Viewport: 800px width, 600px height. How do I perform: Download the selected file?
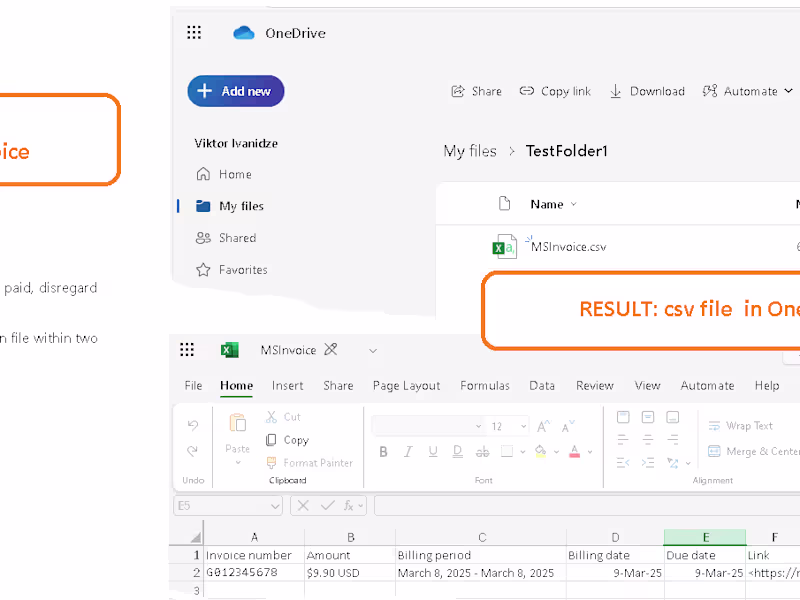(647, 91)
